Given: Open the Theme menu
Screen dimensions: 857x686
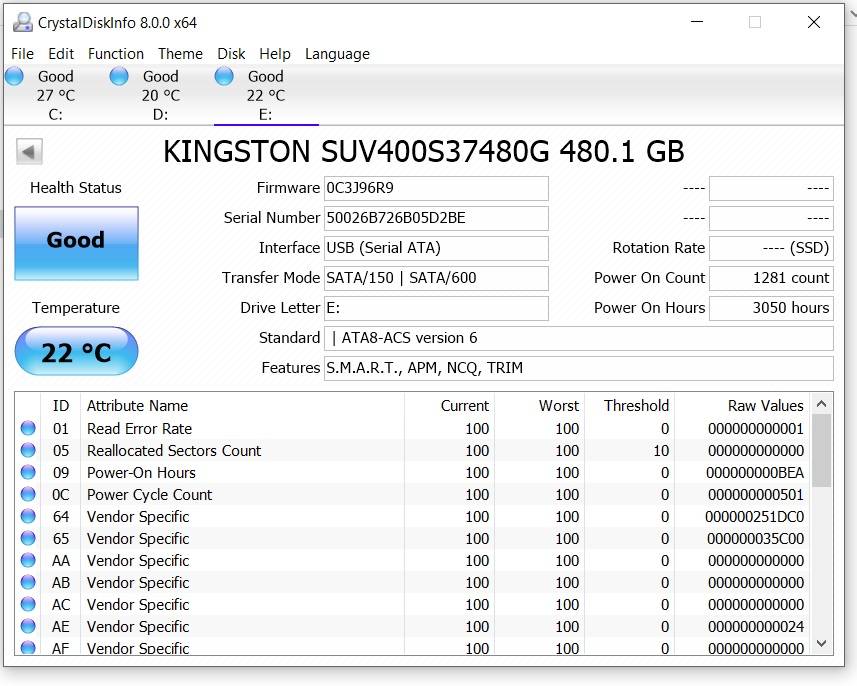Looking at the screenshot, I should click(180, 54).
